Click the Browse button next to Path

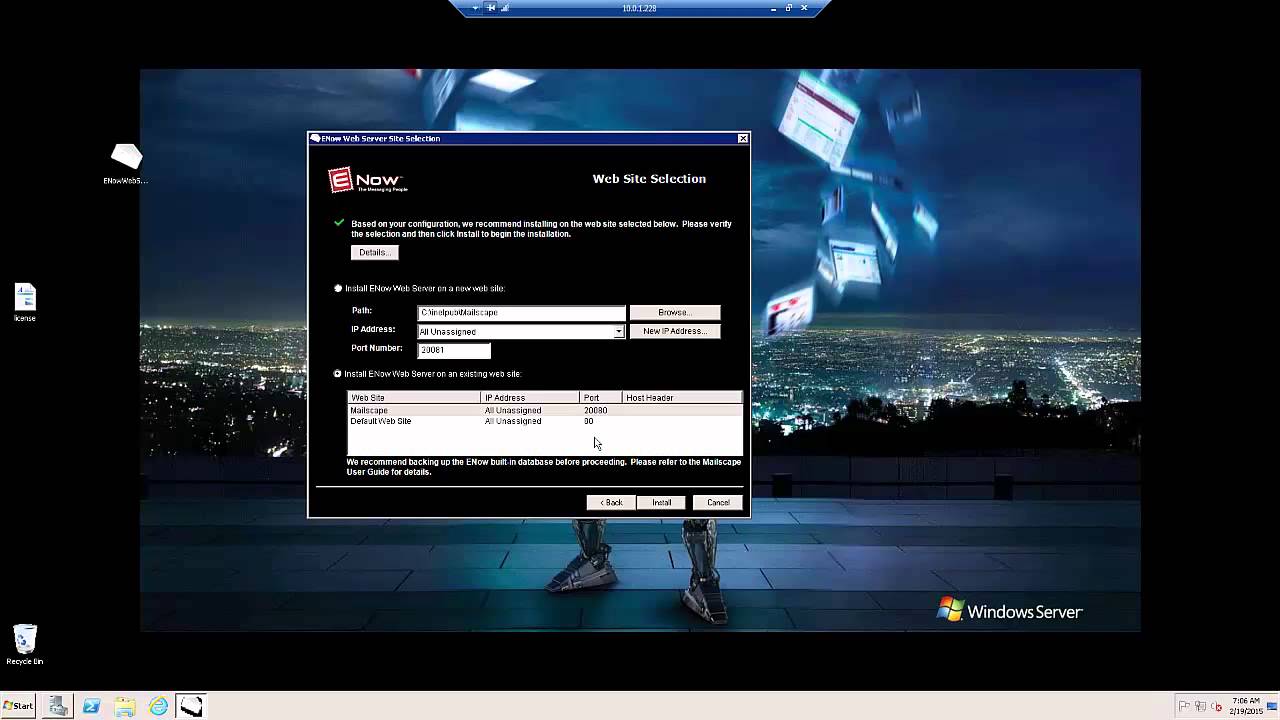pyautogui.click(x=675, y=312)
